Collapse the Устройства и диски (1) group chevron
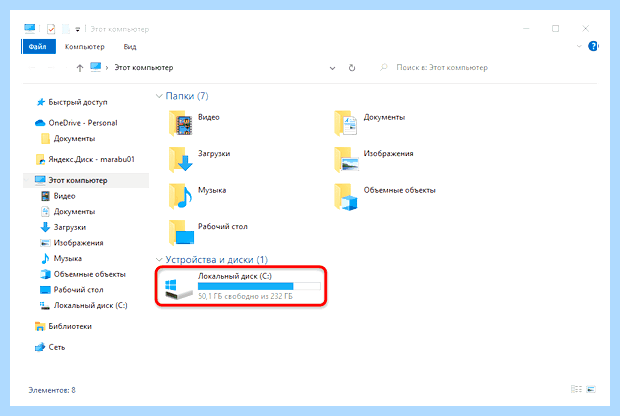Image resolution: width=620 pixels, height=416 pixels. pos(159,260)
